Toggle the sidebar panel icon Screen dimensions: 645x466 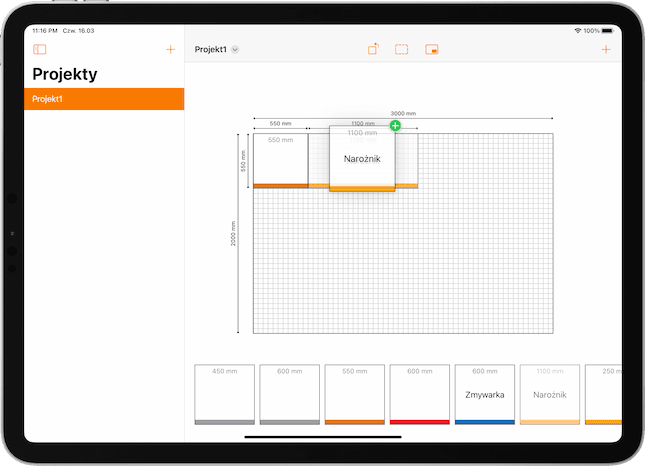(x=39, y=49)
